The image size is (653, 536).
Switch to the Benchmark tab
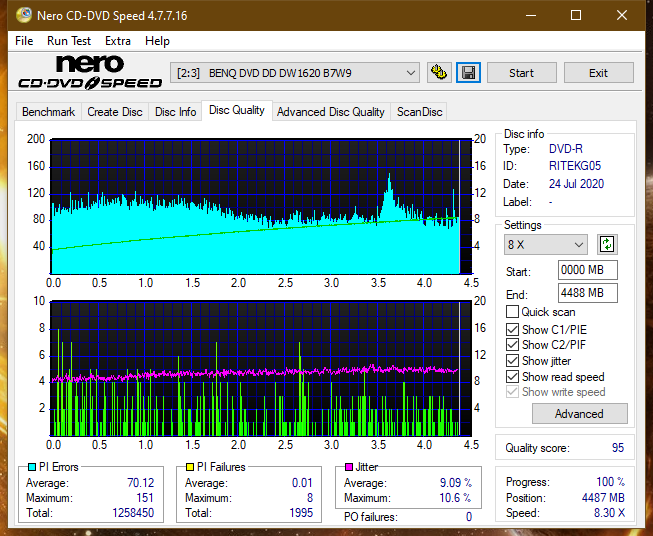click(x=48, y=112)
